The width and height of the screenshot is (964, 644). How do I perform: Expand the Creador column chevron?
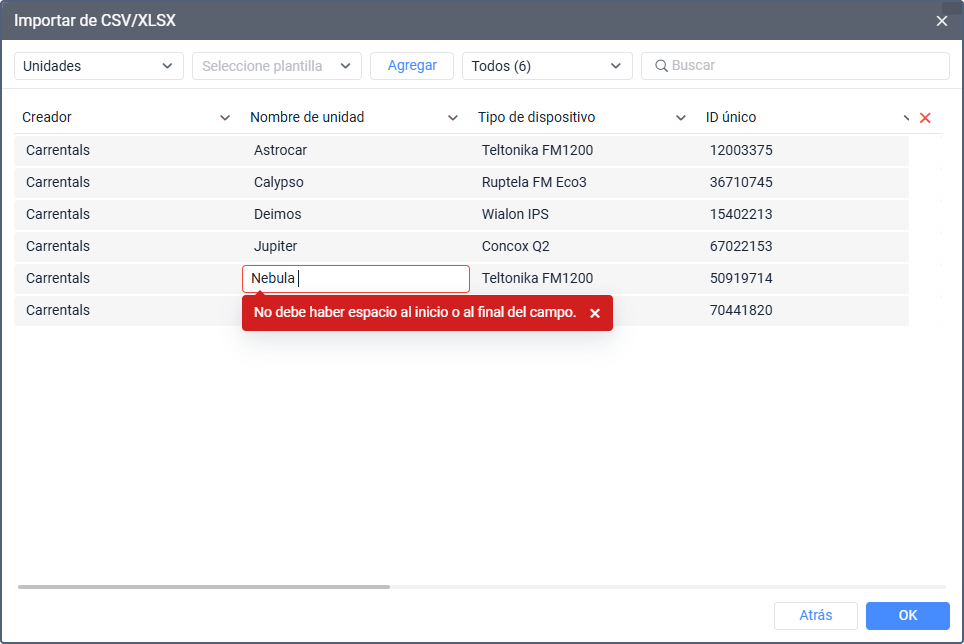pyautogui.click(x=225, y=118)
